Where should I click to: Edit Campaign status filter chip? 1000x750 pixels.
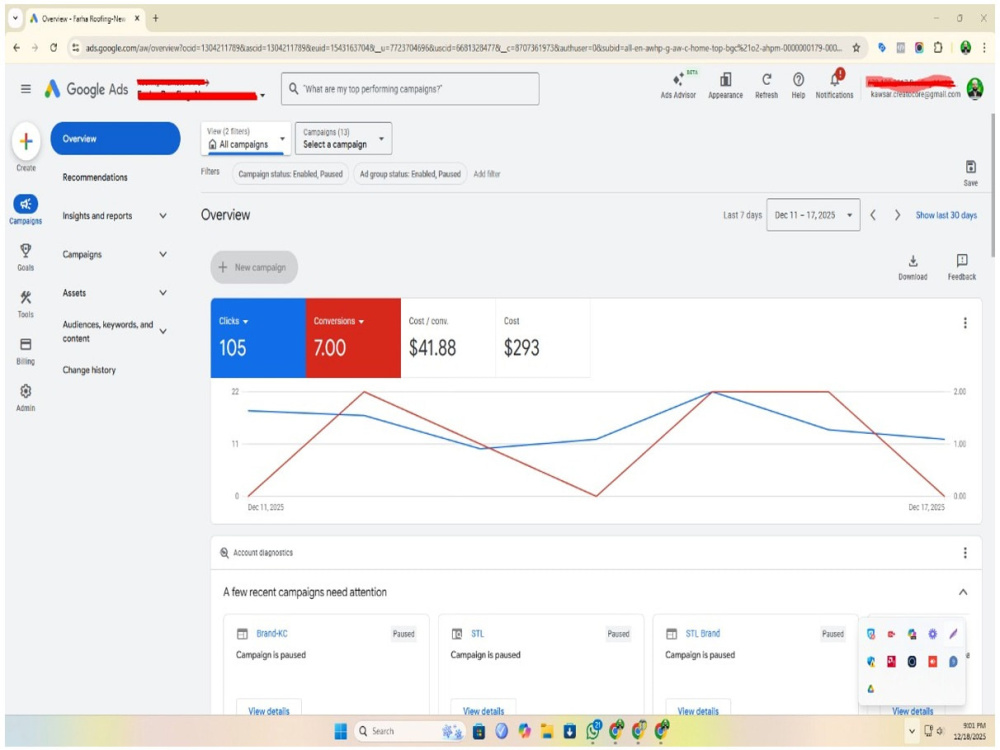pyautogui.click(x=290, y=173)
